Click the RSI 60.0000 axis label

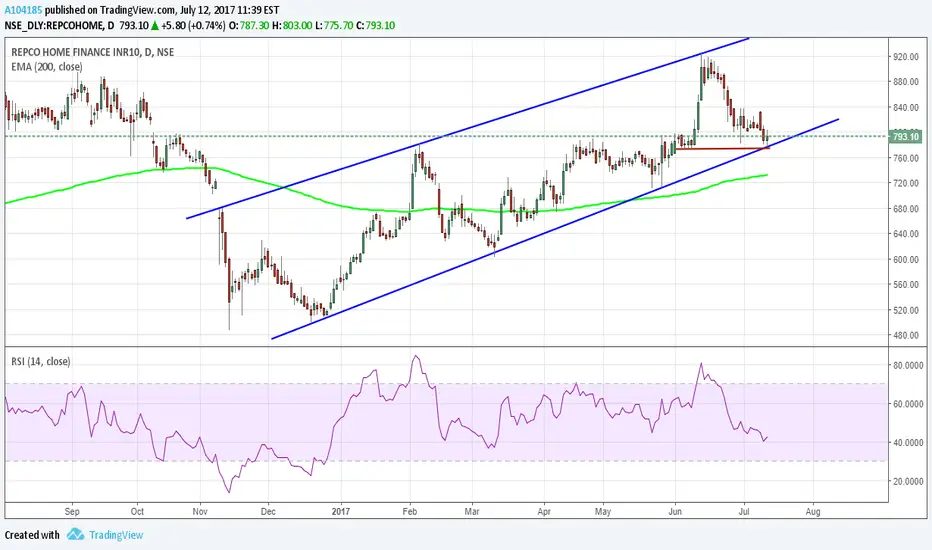pos(908,404)
